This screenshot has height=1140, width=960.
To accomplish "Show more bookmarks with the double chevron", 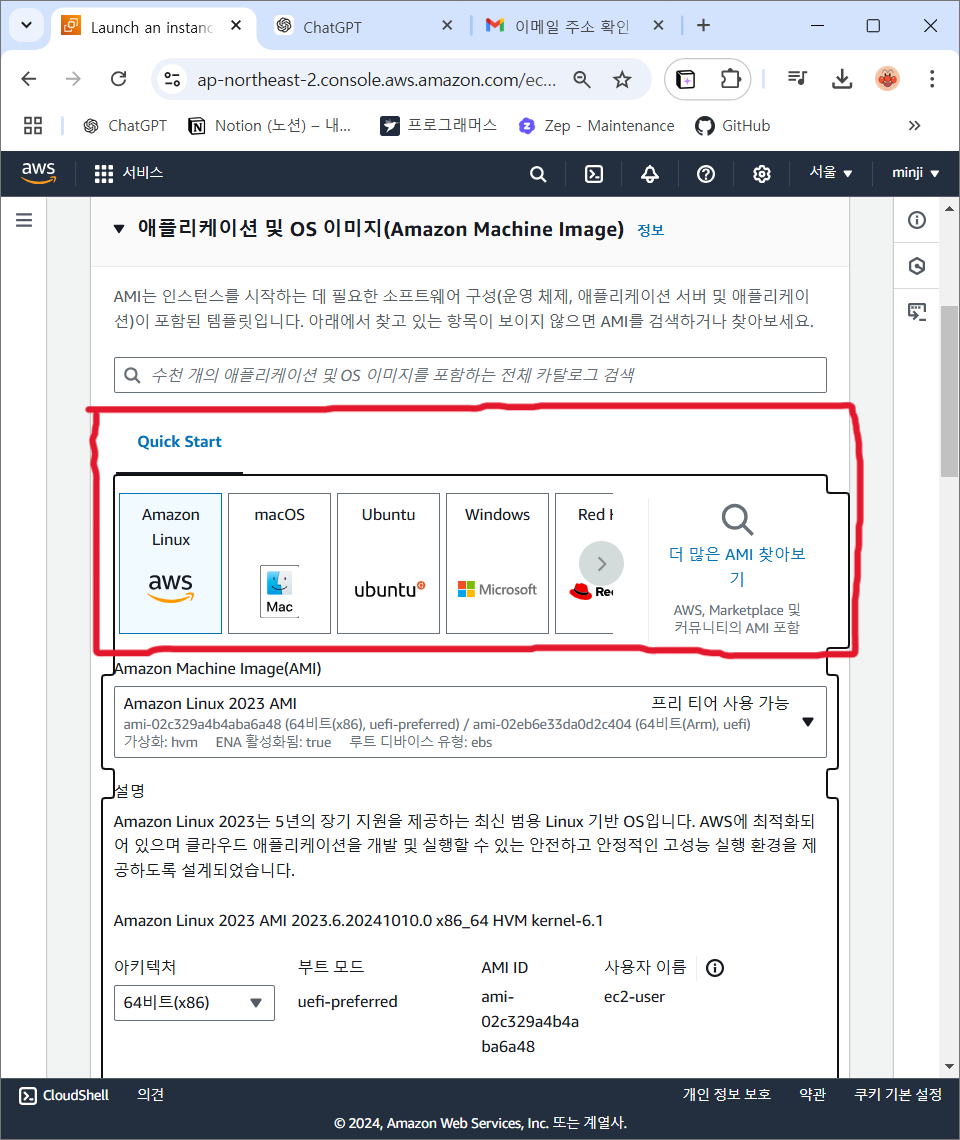I will coord(914,126).
